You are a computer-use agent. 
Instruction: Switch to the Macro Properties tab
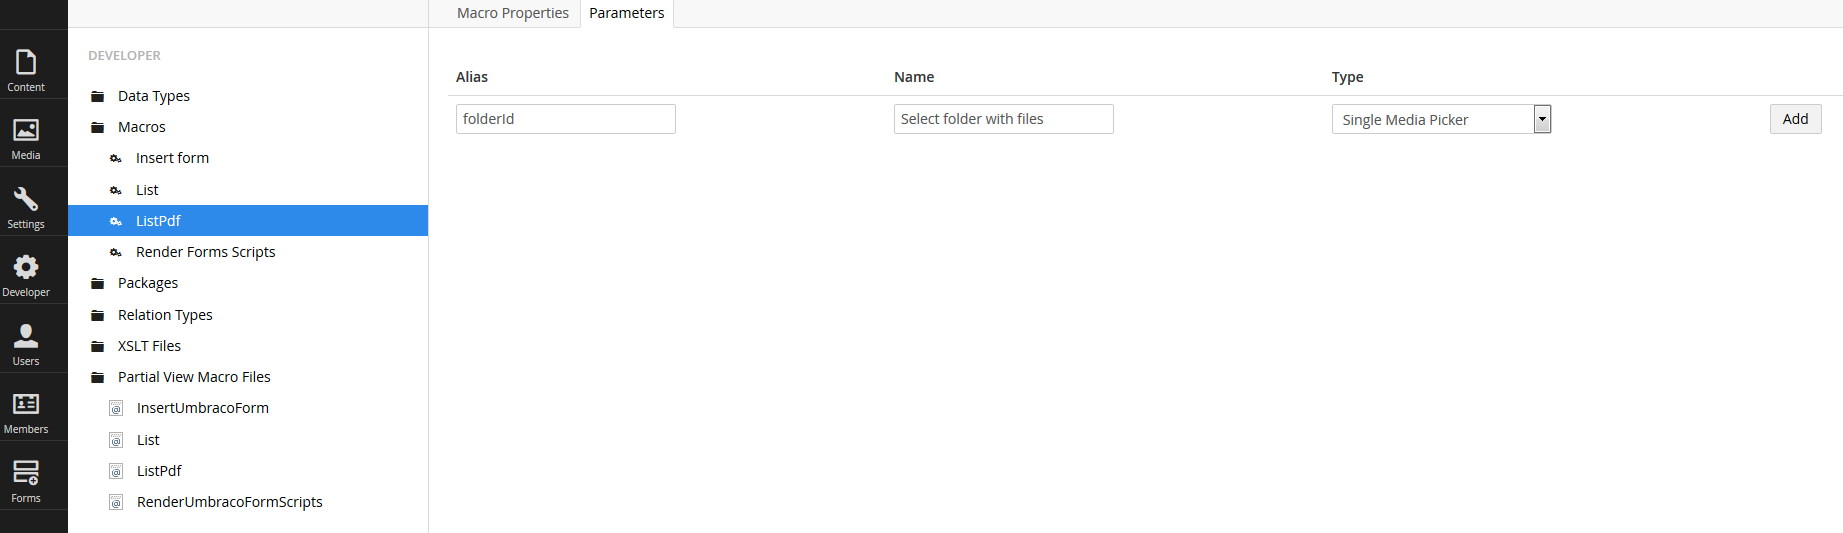[x=513, y=13]
